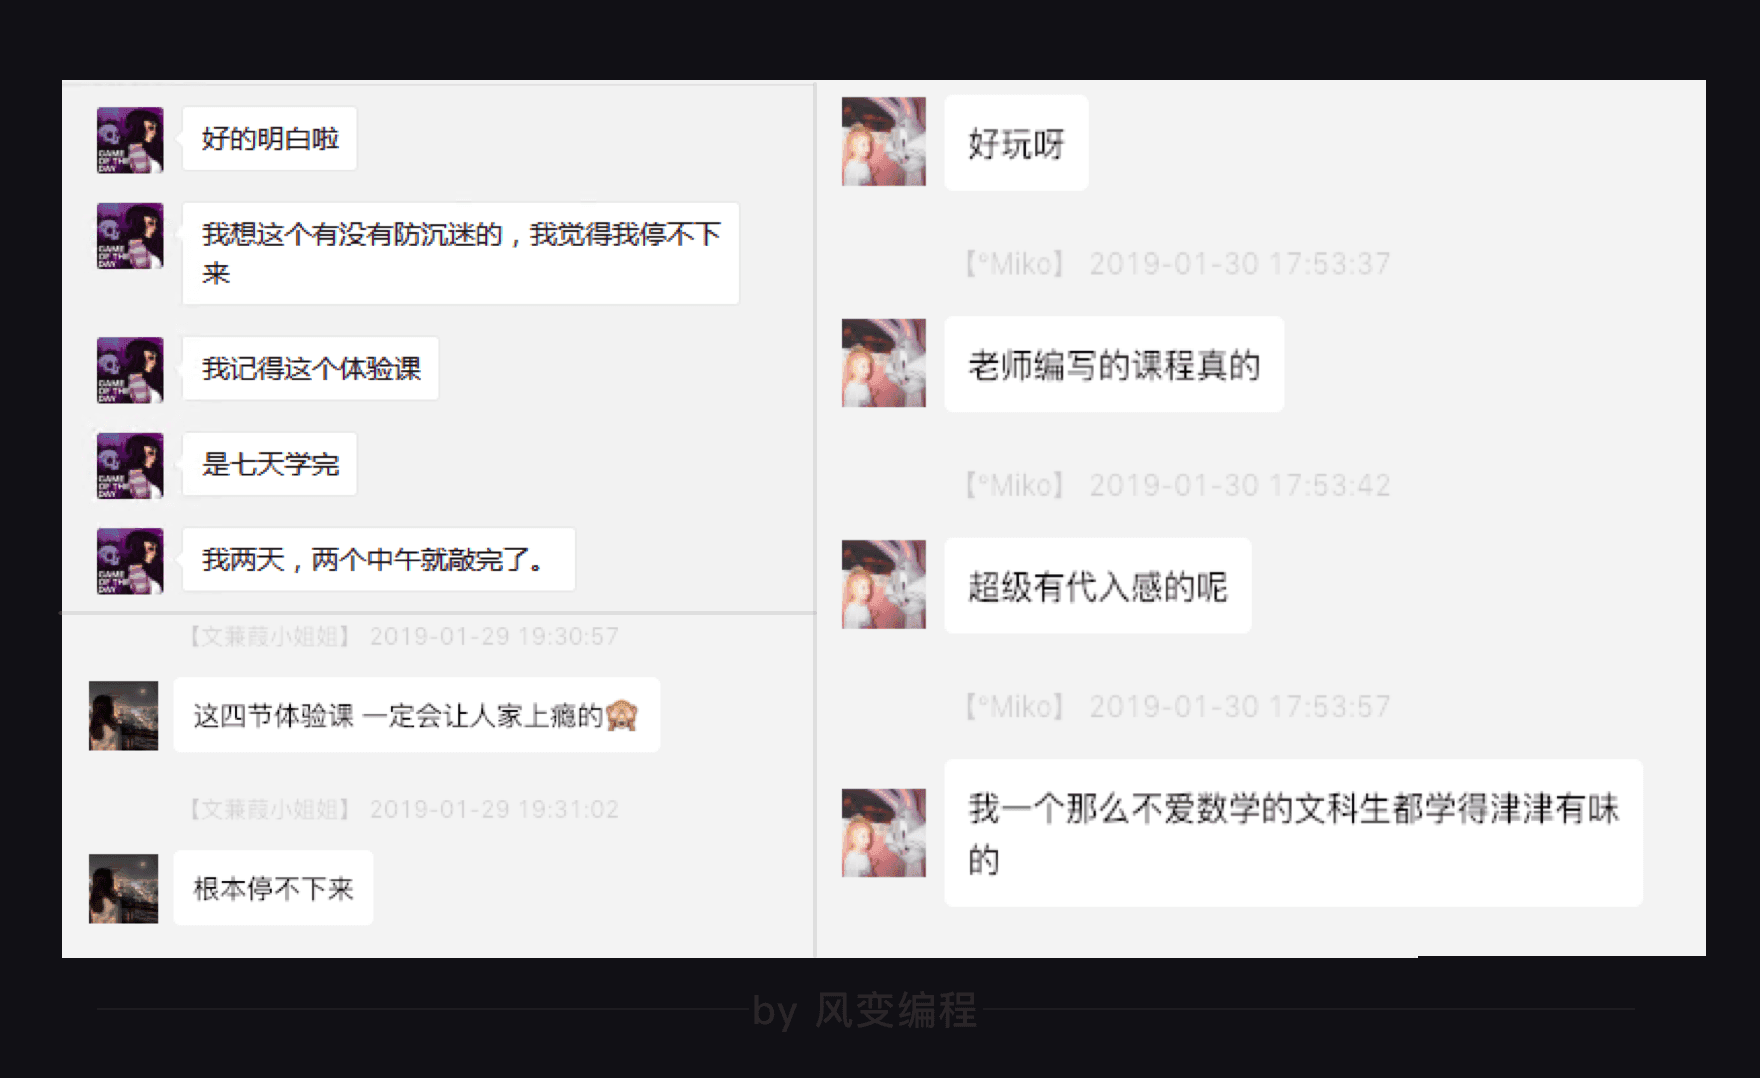
Task: Select message 老师编写的课程真的
Action: [1114, 365]
